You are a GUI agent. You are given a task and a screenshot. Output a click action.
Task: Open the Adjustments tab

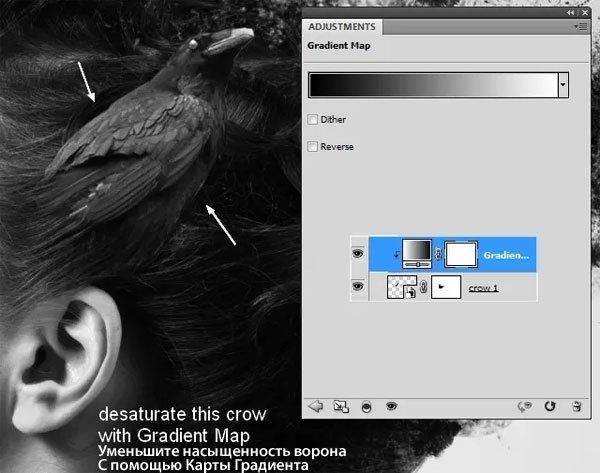[342, 27]
